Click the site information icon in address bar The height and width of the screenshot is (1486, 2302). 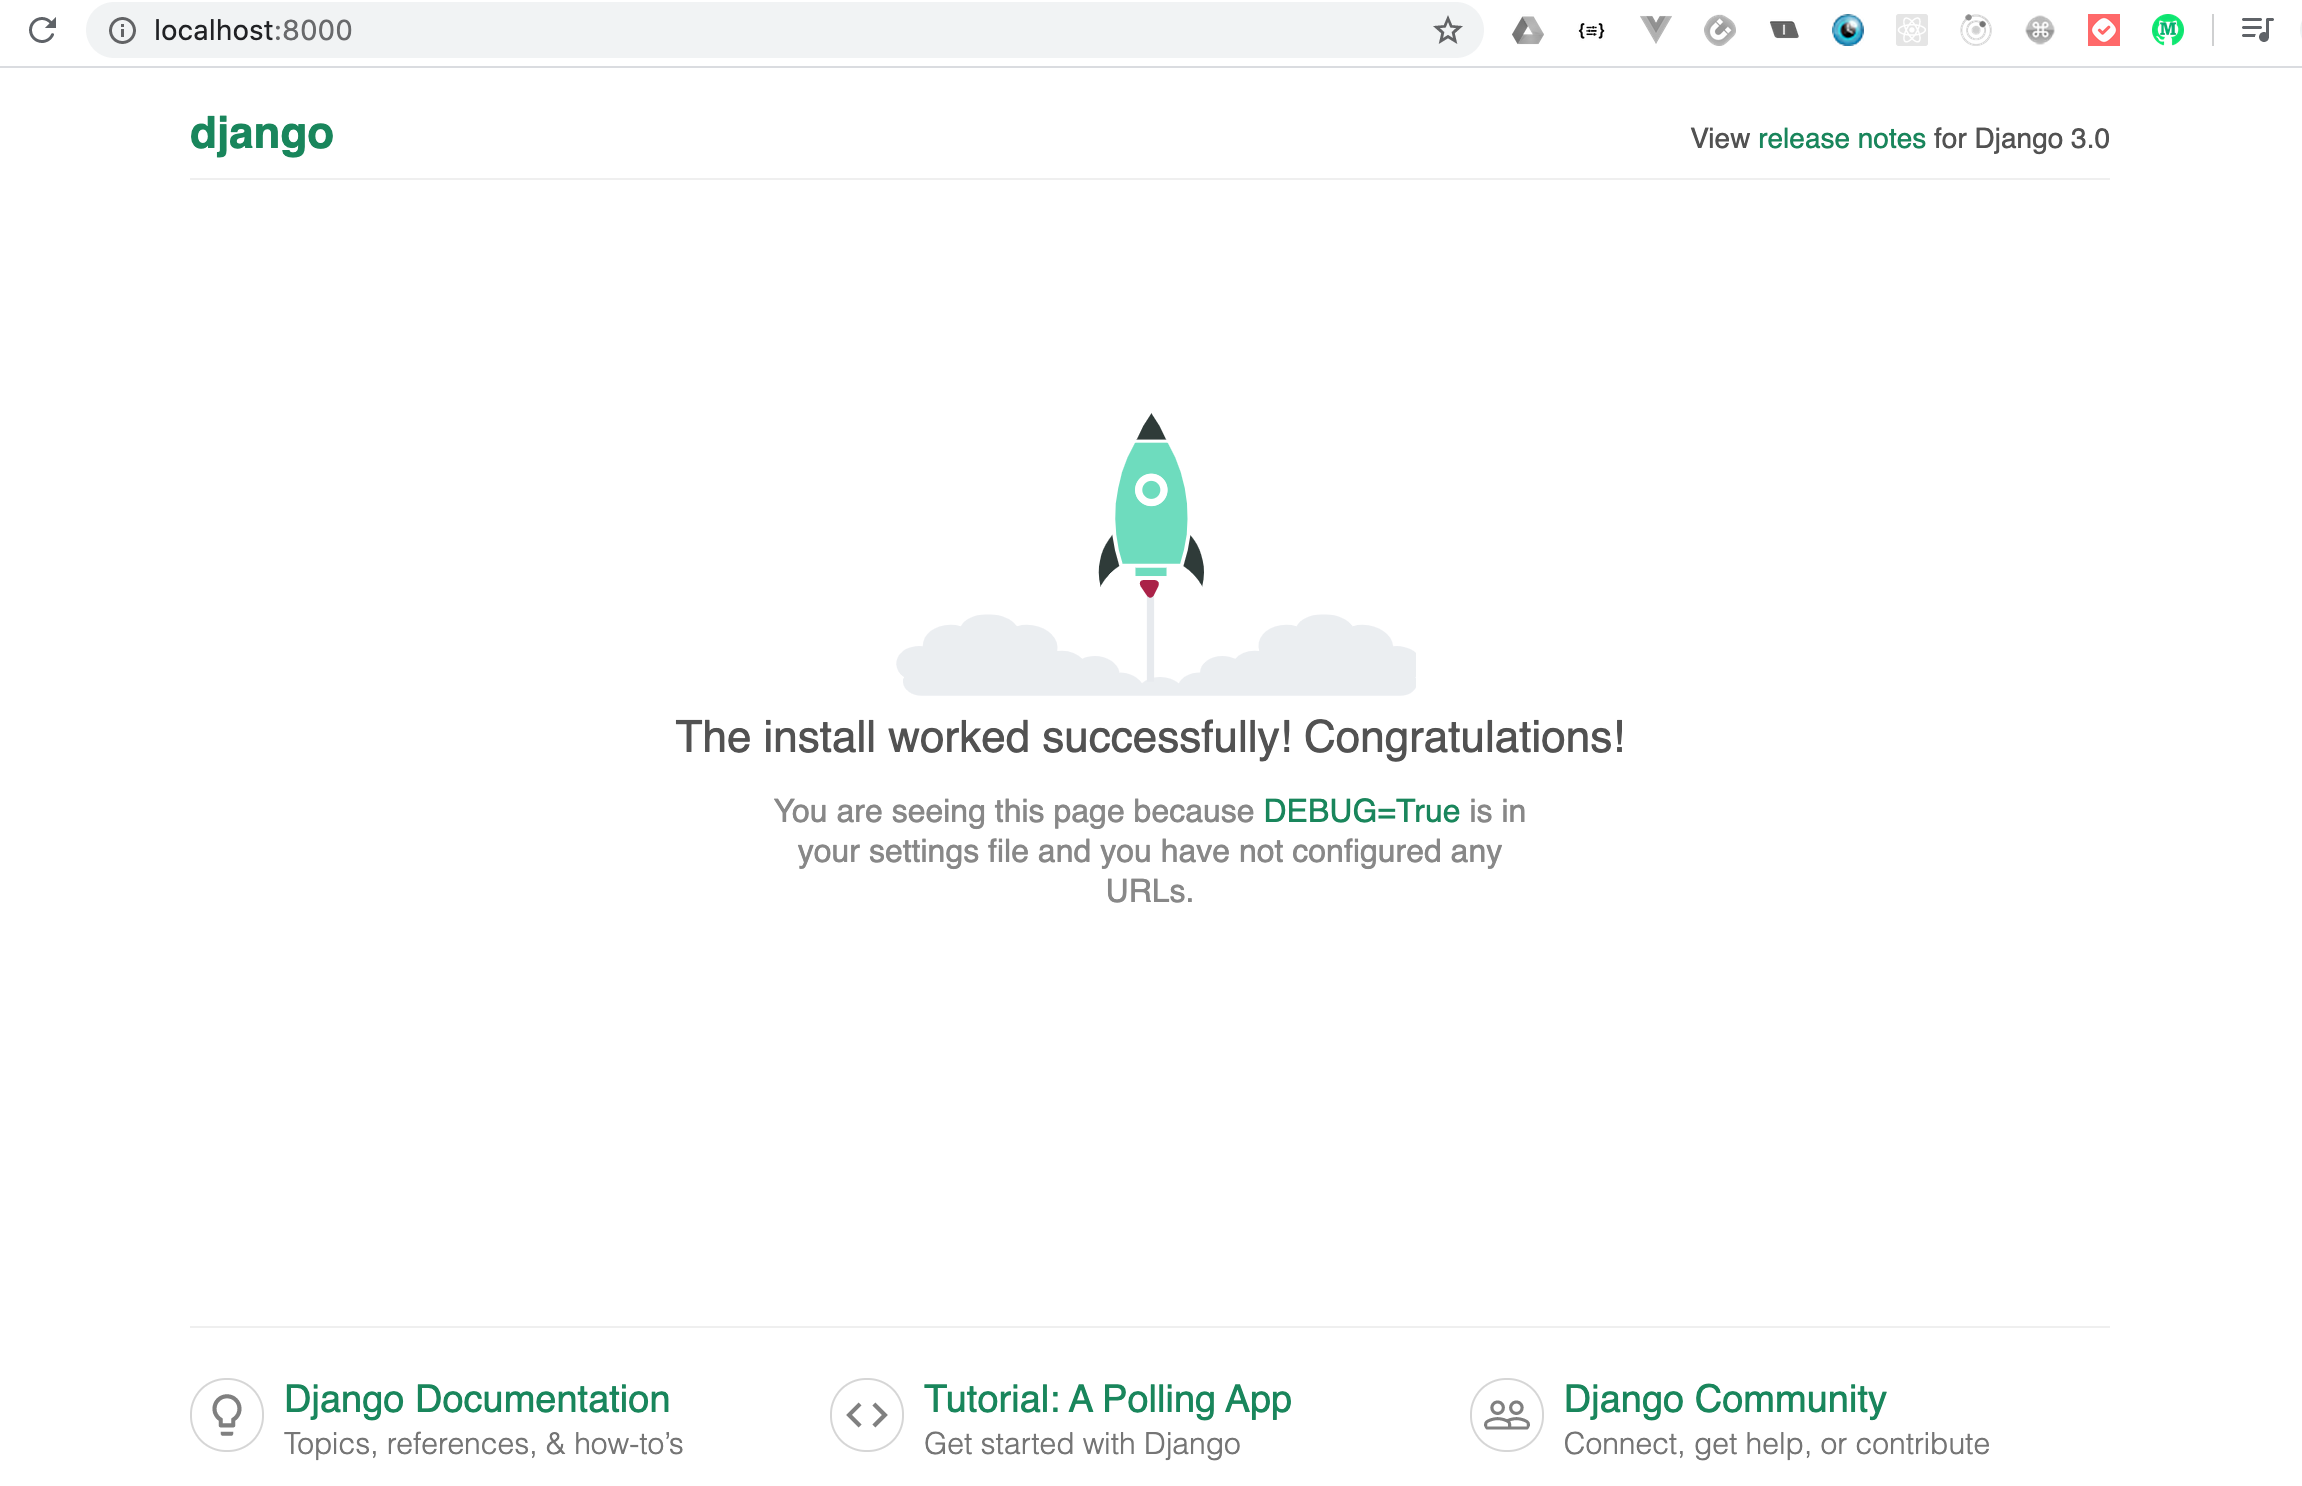pos(123,30)
